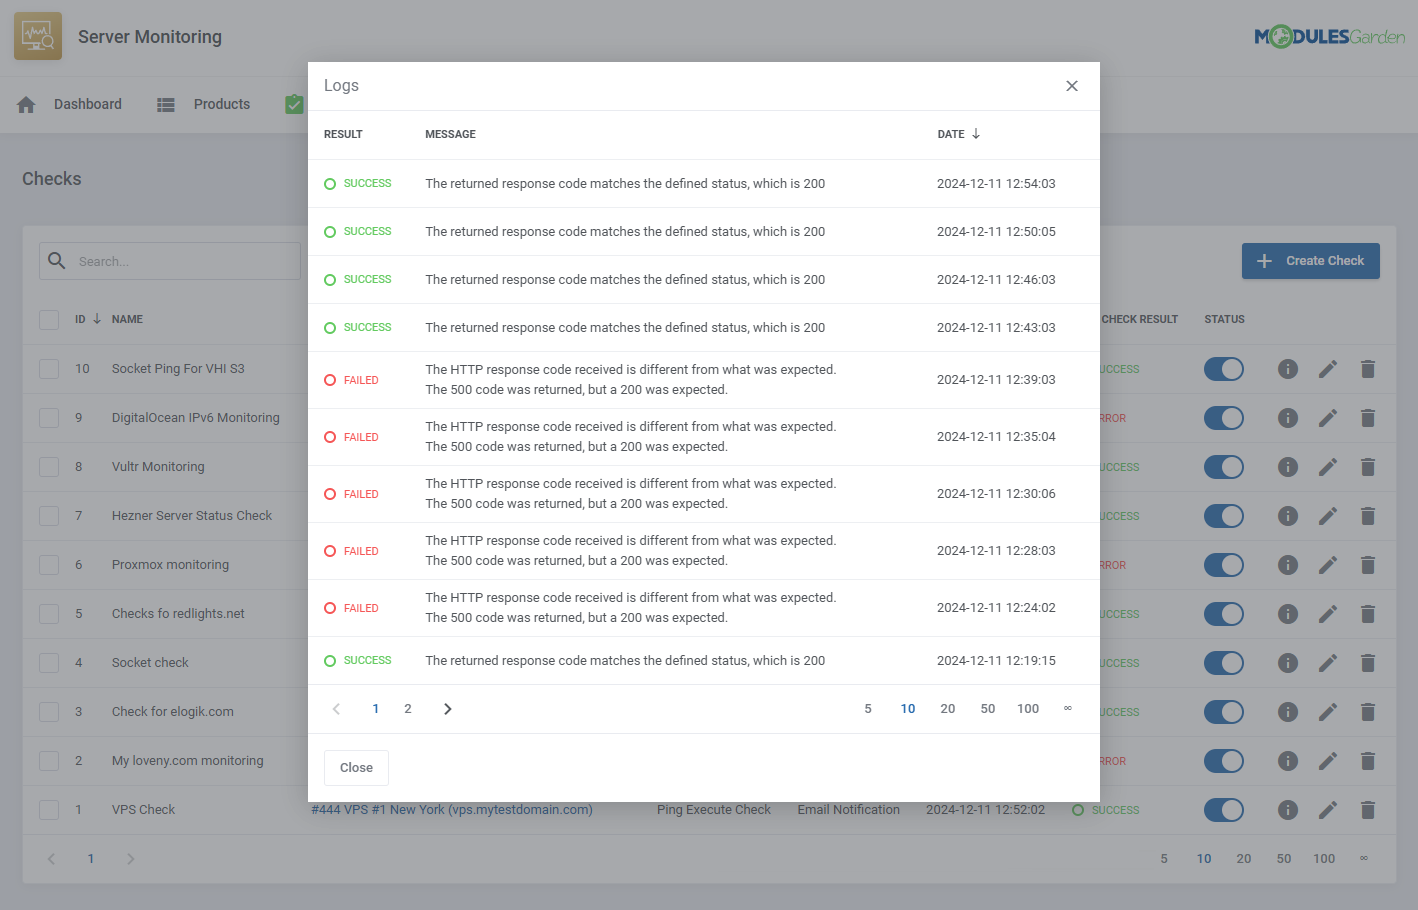Click the Server Monitoring module icon
Viewport: 1418px width, 910px height.
(37, 35)
